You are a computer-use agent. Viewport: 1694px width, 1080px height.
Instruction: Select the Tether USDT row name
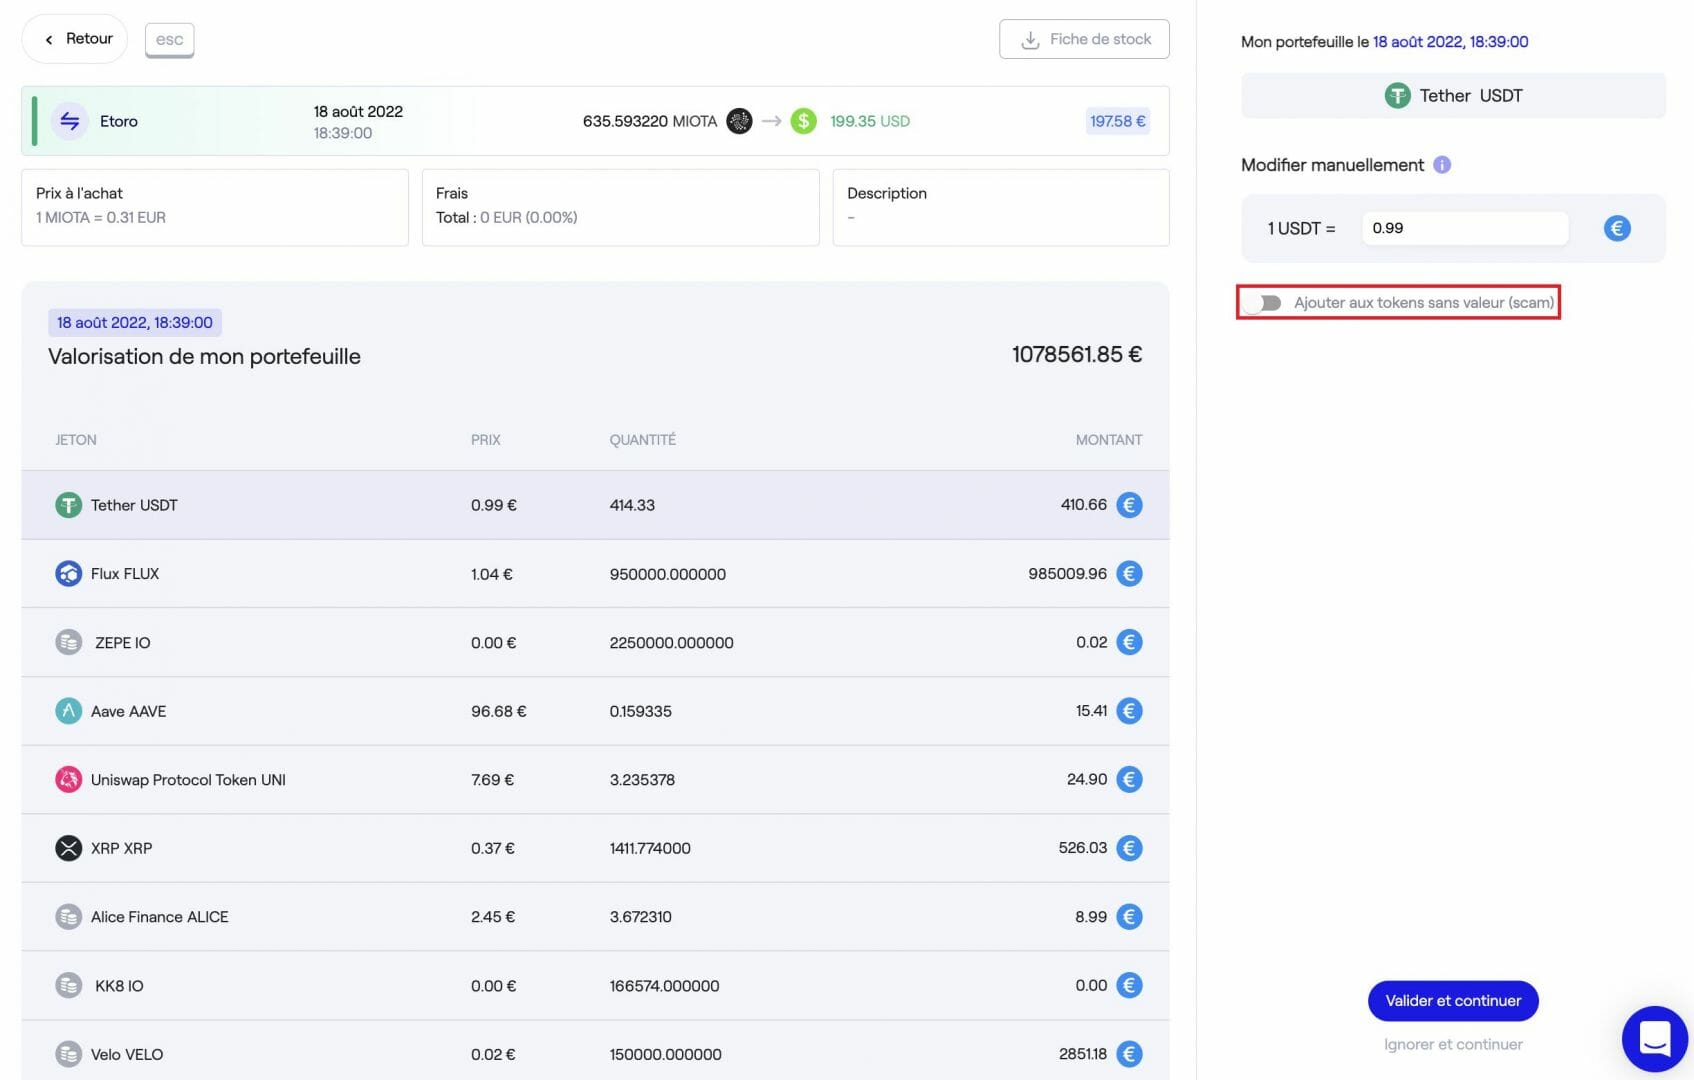(134, 506)
